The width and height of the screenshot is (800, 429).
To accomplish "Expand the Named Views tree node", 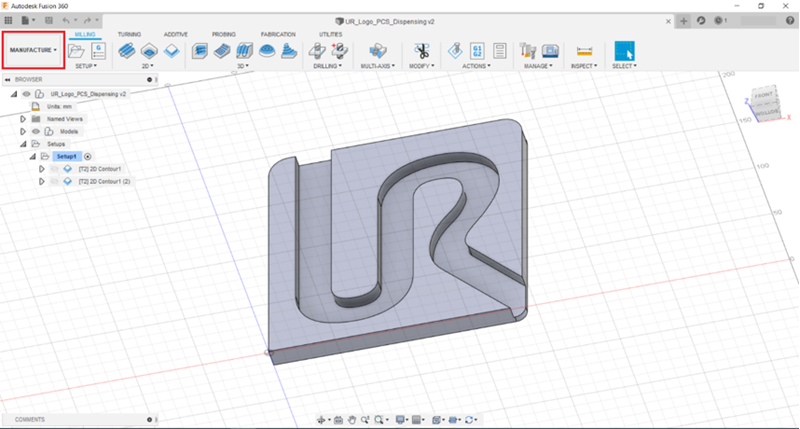I will coord(22,119).
